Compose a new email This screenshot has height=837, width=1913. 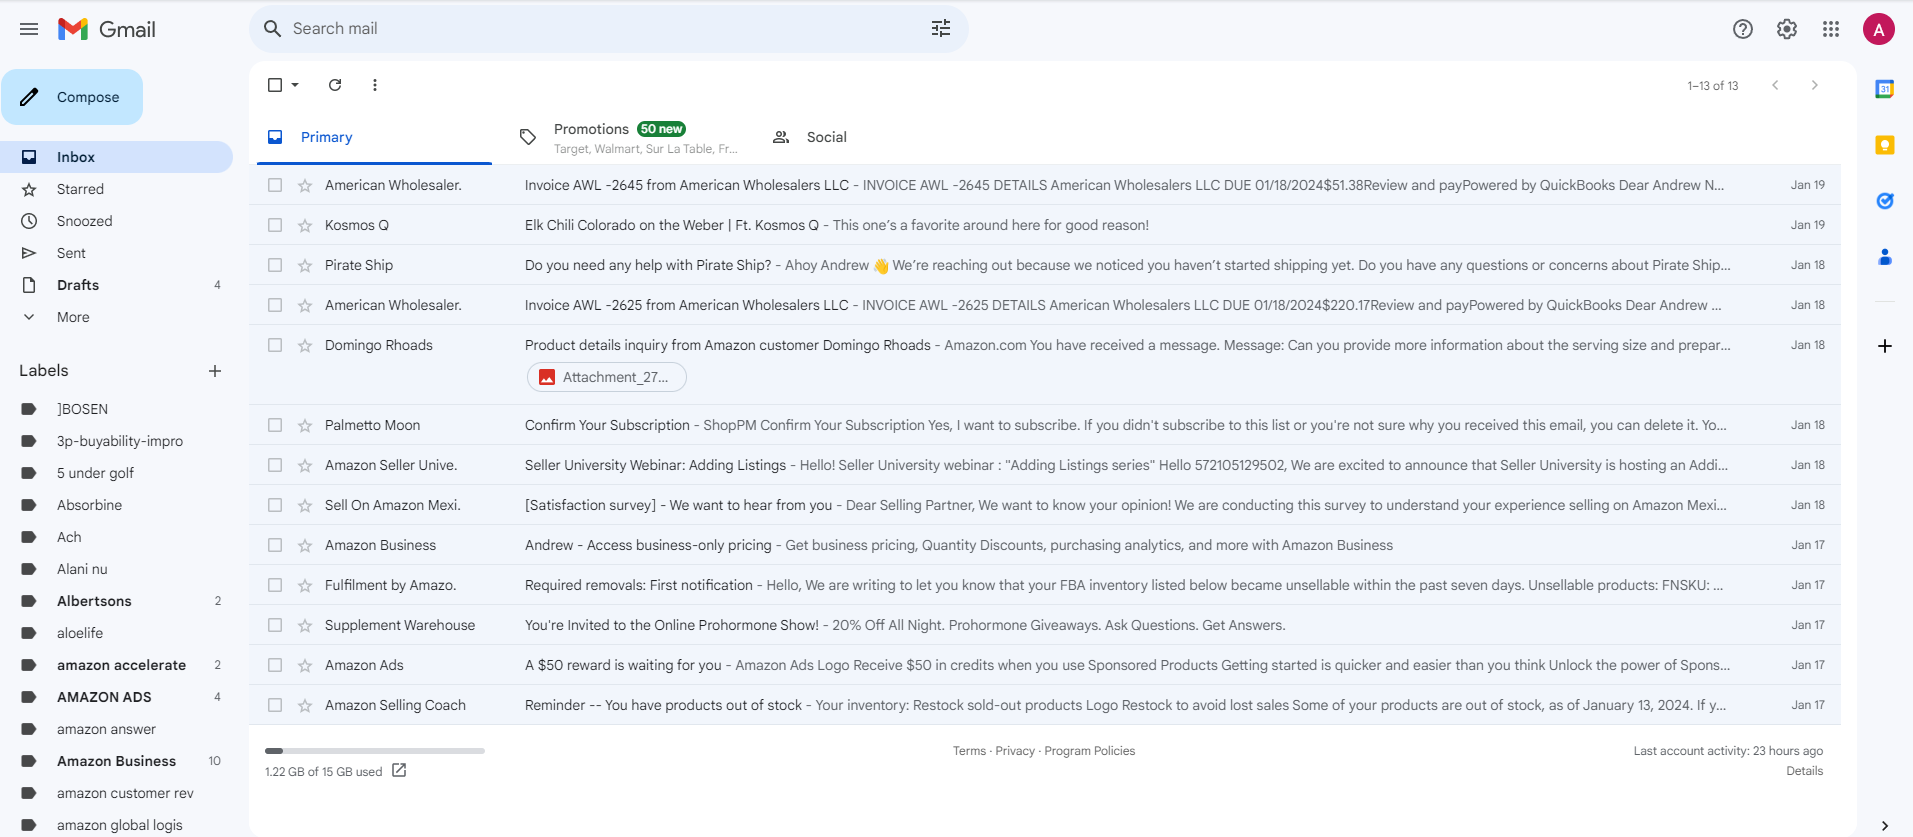pyautogui.click(x=72, y=97)
